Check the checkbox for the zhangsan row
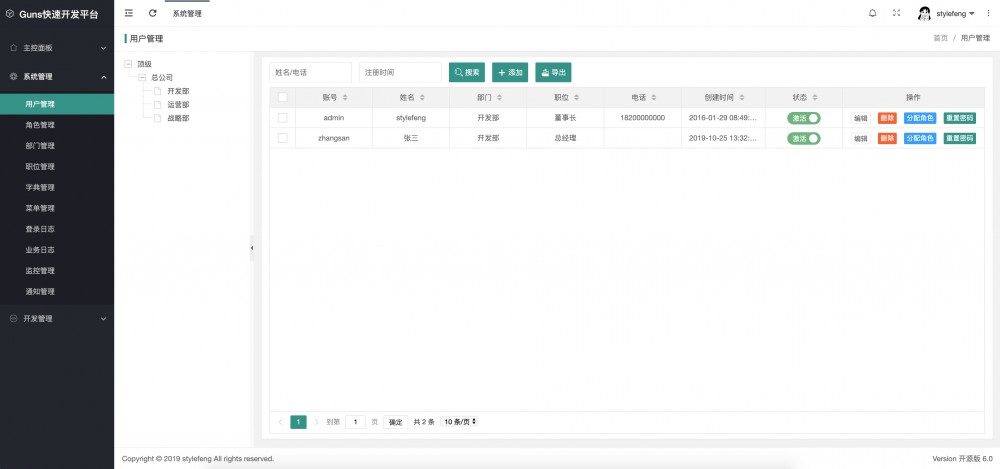This screenshot has height=469, width=1000. click(283, 138)
